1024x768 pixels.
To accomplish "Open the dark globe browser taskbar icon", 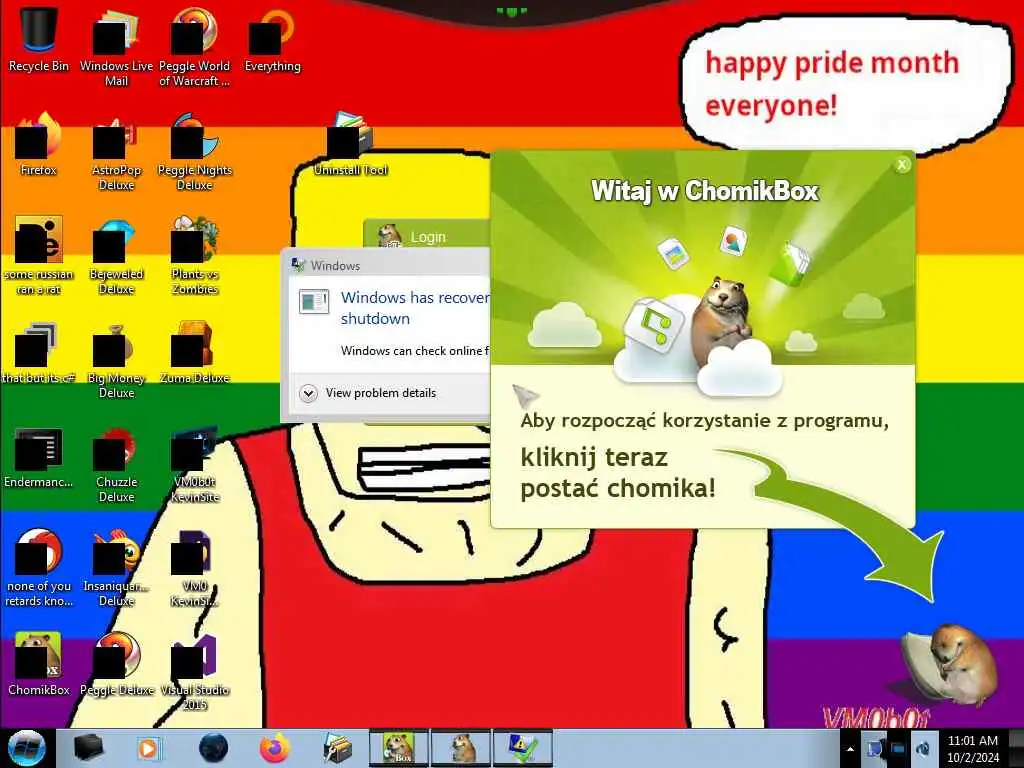I will tap(213, 748).
